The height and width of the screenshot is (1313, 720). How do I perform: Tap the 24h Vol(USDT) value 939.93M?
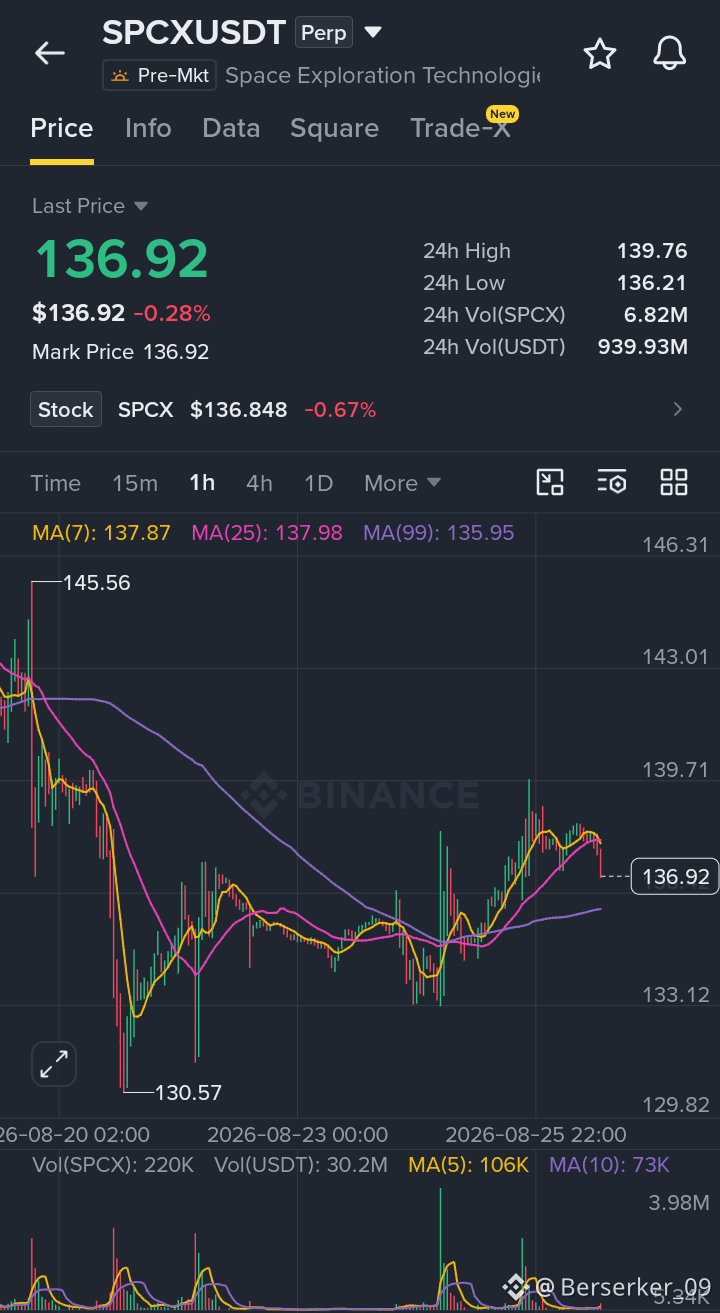click(x=643, y=347)
